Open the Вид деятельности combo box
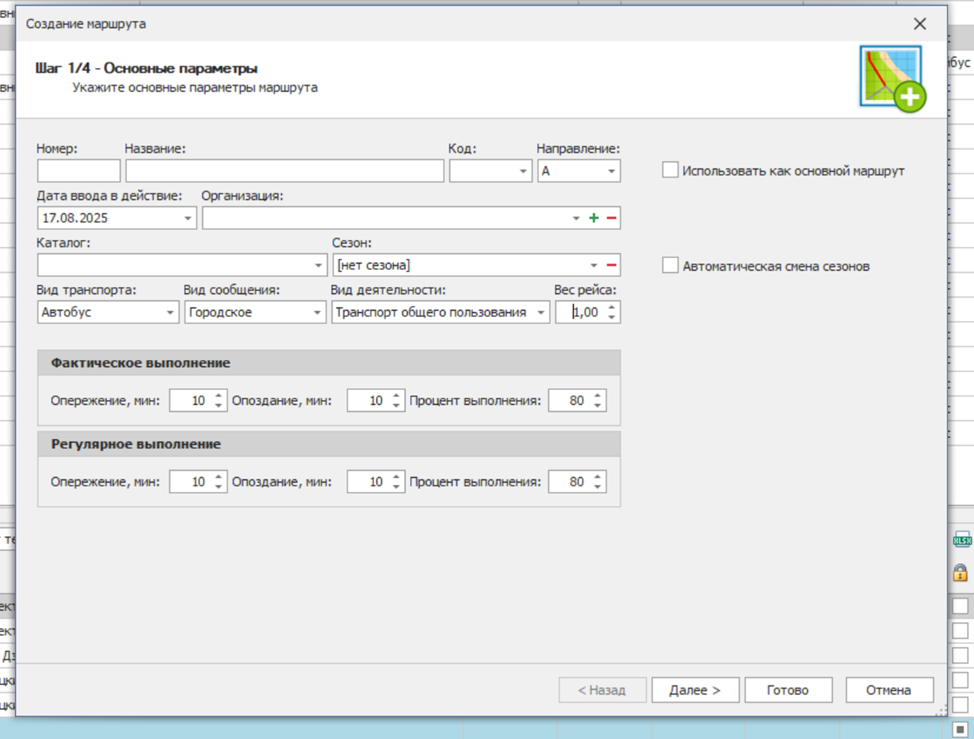Screen dimensions: 974x739 point(541,313)
